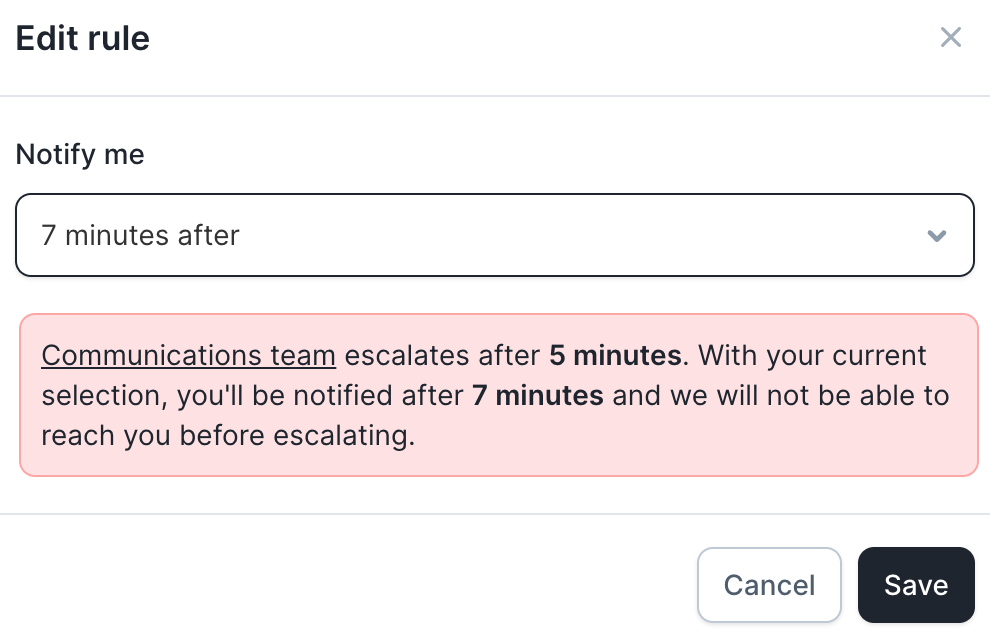990x644 pixels.
Task: Select the 'Notify me' label
Action: [x=80, y=155]
